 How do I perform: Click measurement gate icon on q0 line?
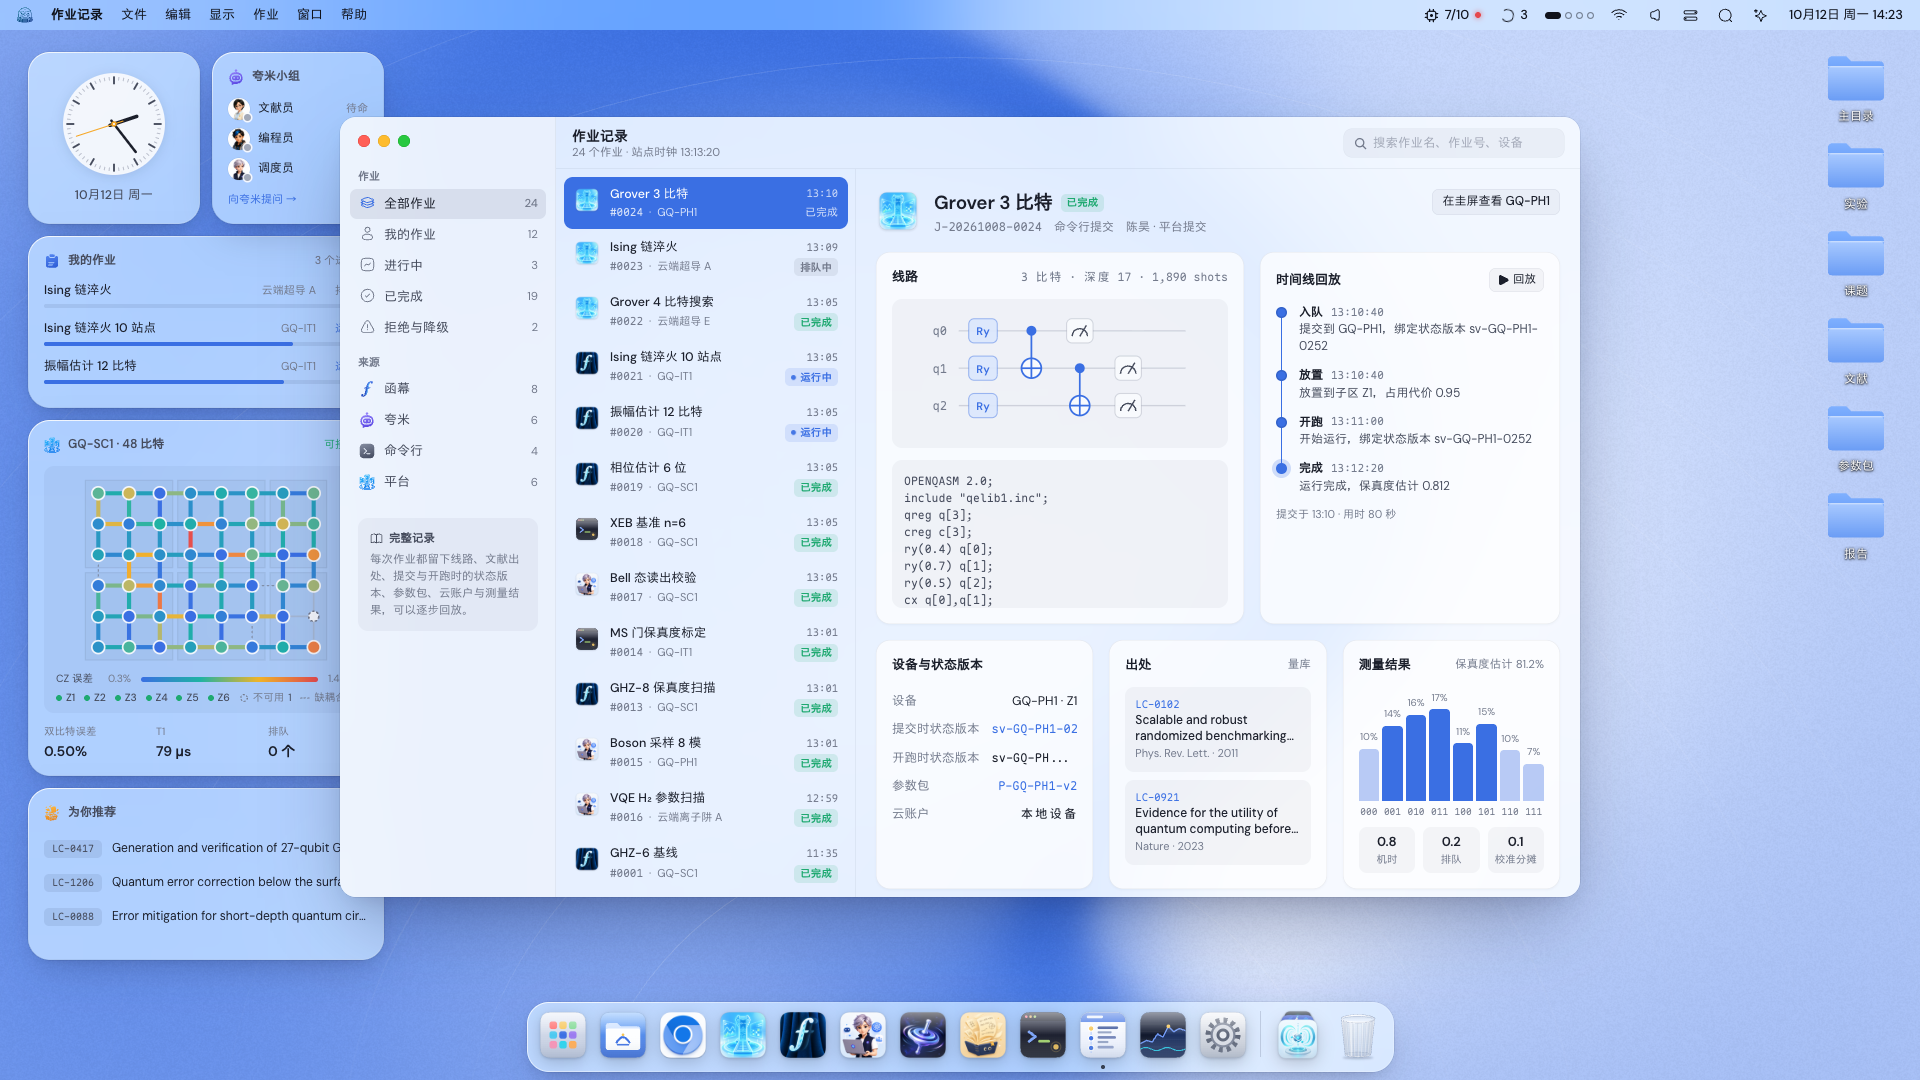pos(1080,331)
